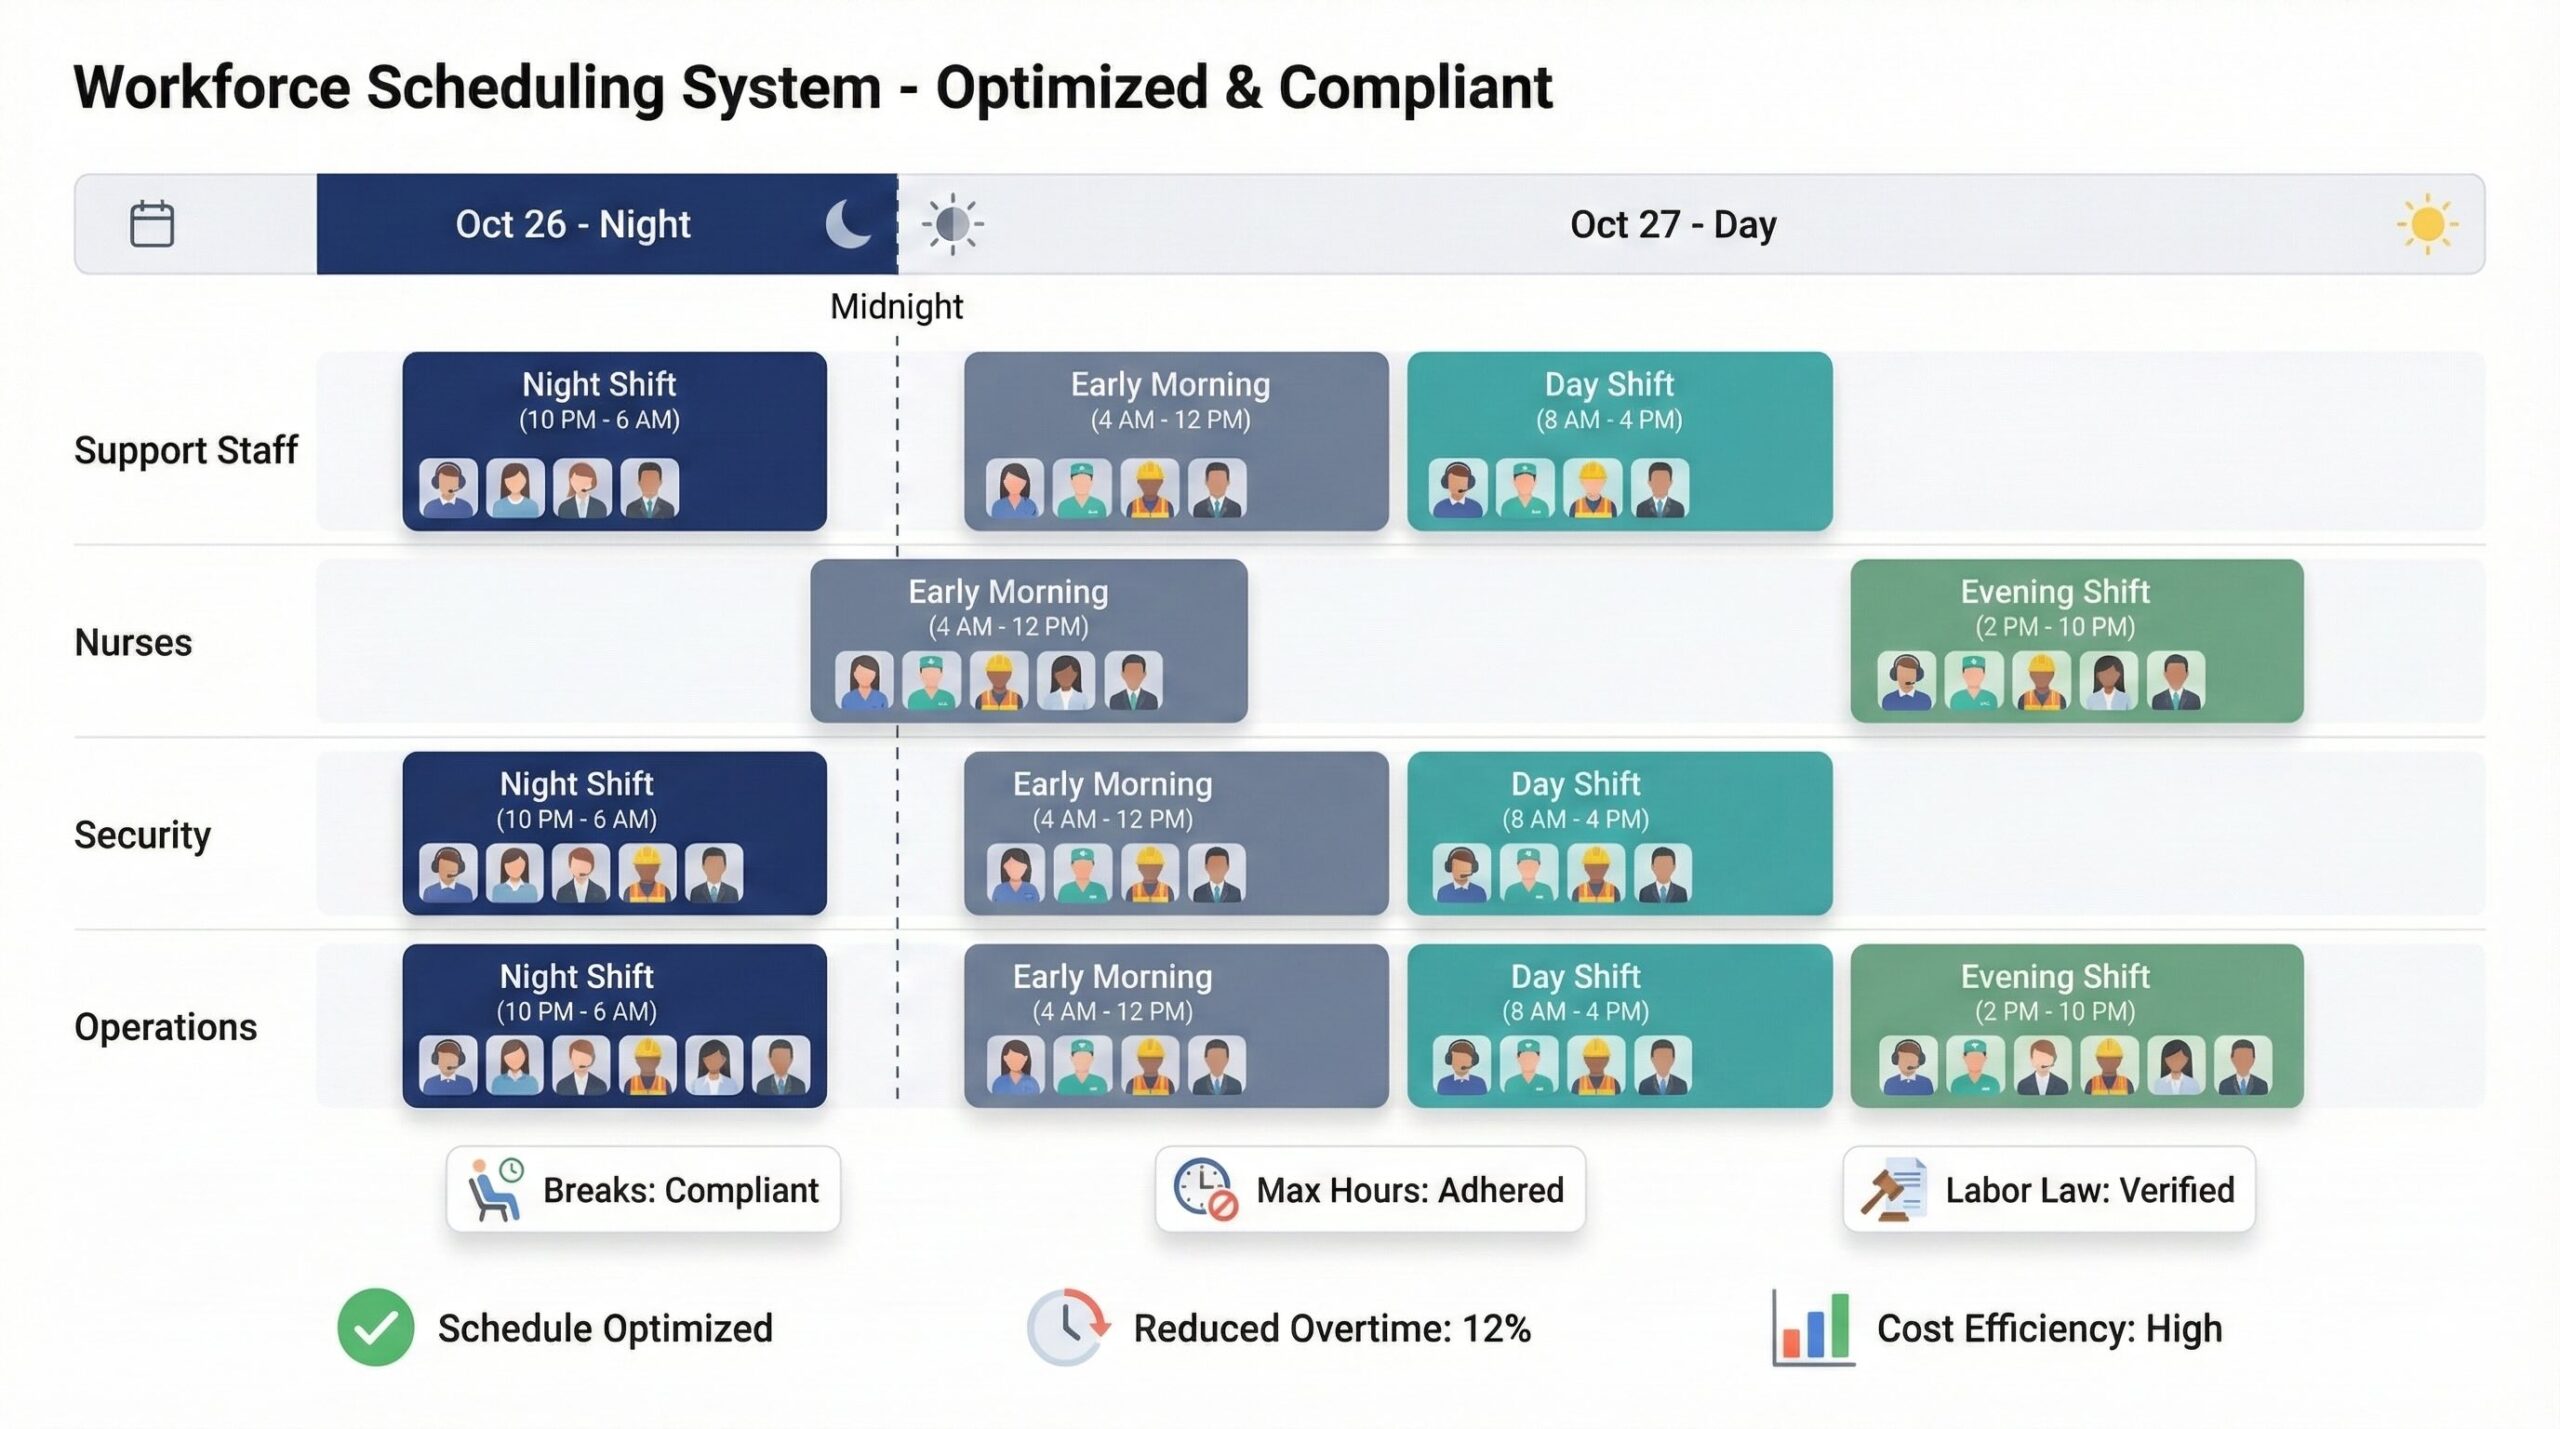The height and width of the screenshot is (1429, 2560).
Task: Toggle the Oct 27 Day header segment
Action: (x=1670, y=224)
